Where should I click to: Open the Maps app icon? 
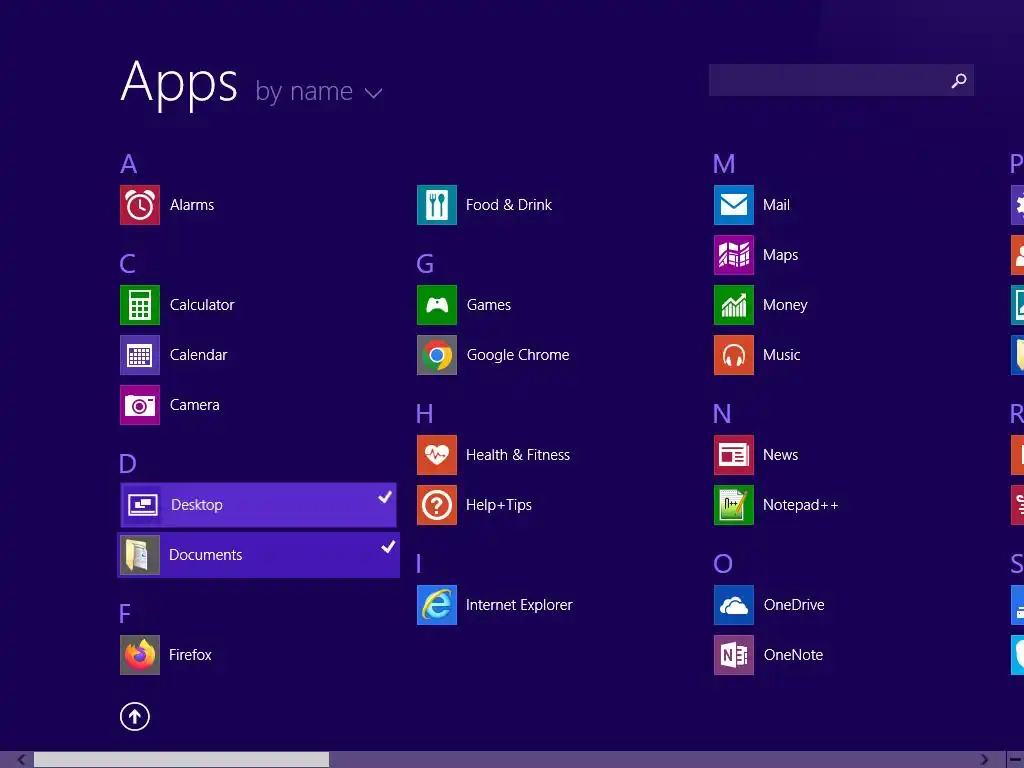click(734, 255)
